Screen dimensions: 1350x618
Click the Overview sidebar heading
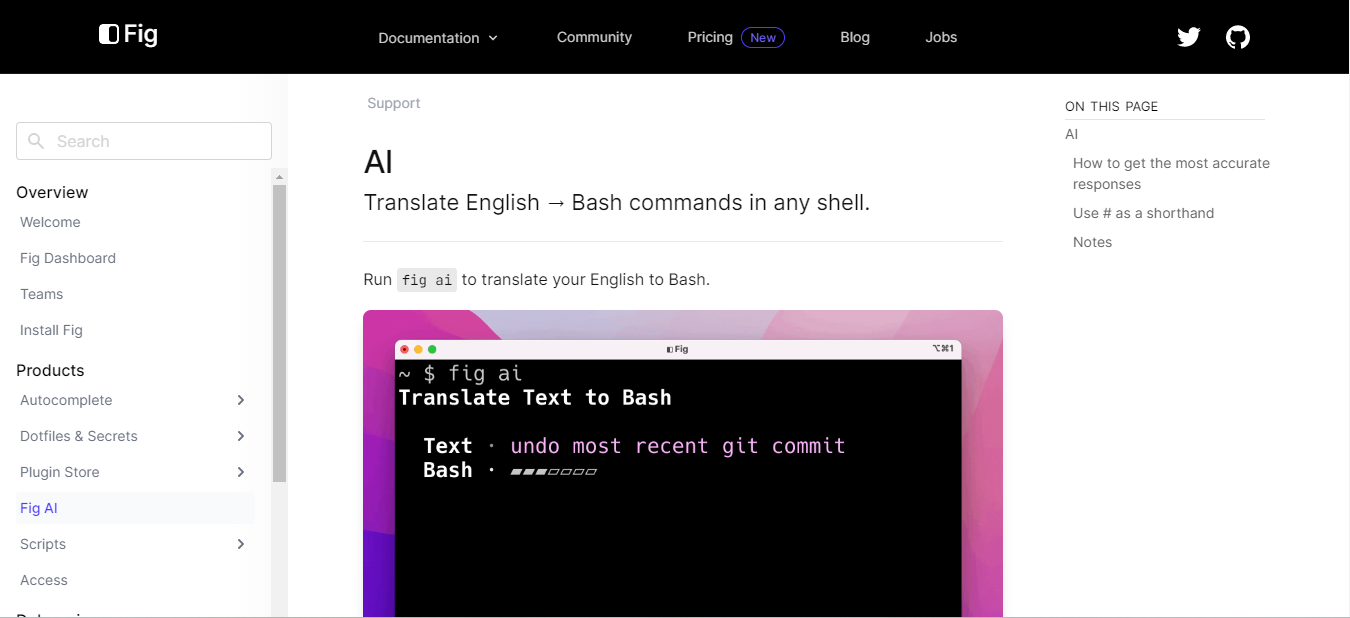(52, 192)
